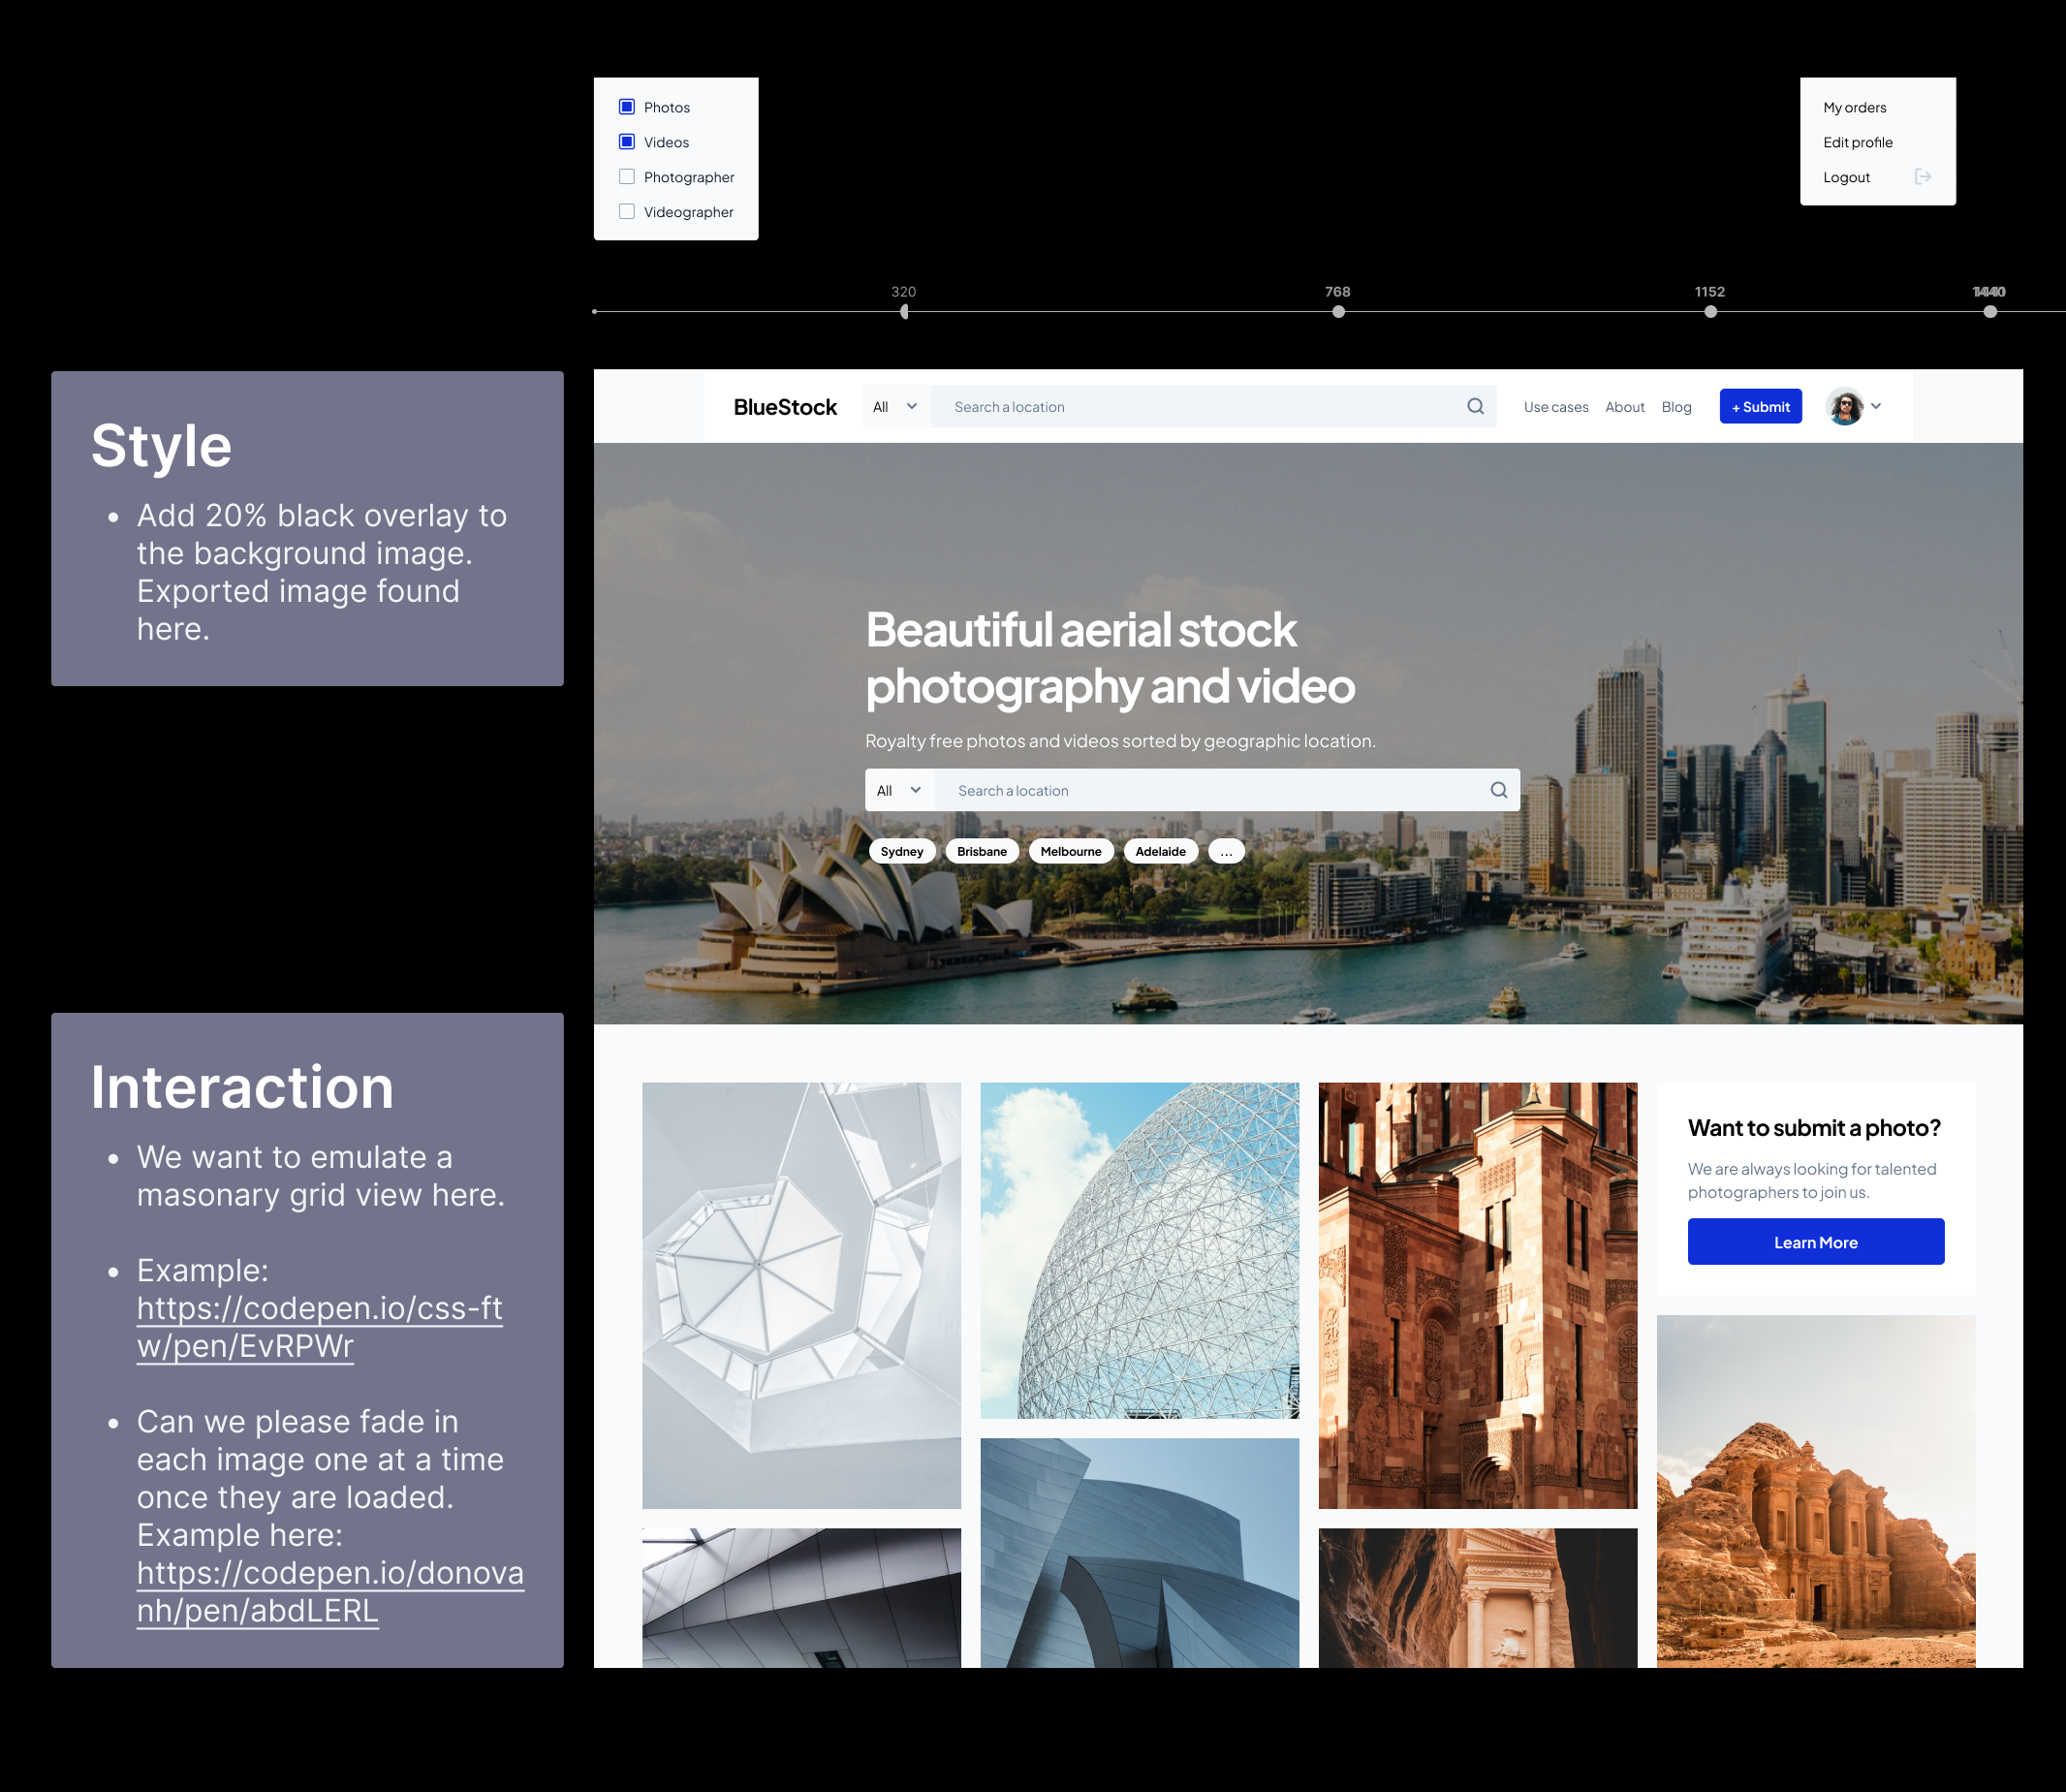Open the header All category dropdown
This screenshot has height=1792, width=2066.
click(895, 407)
